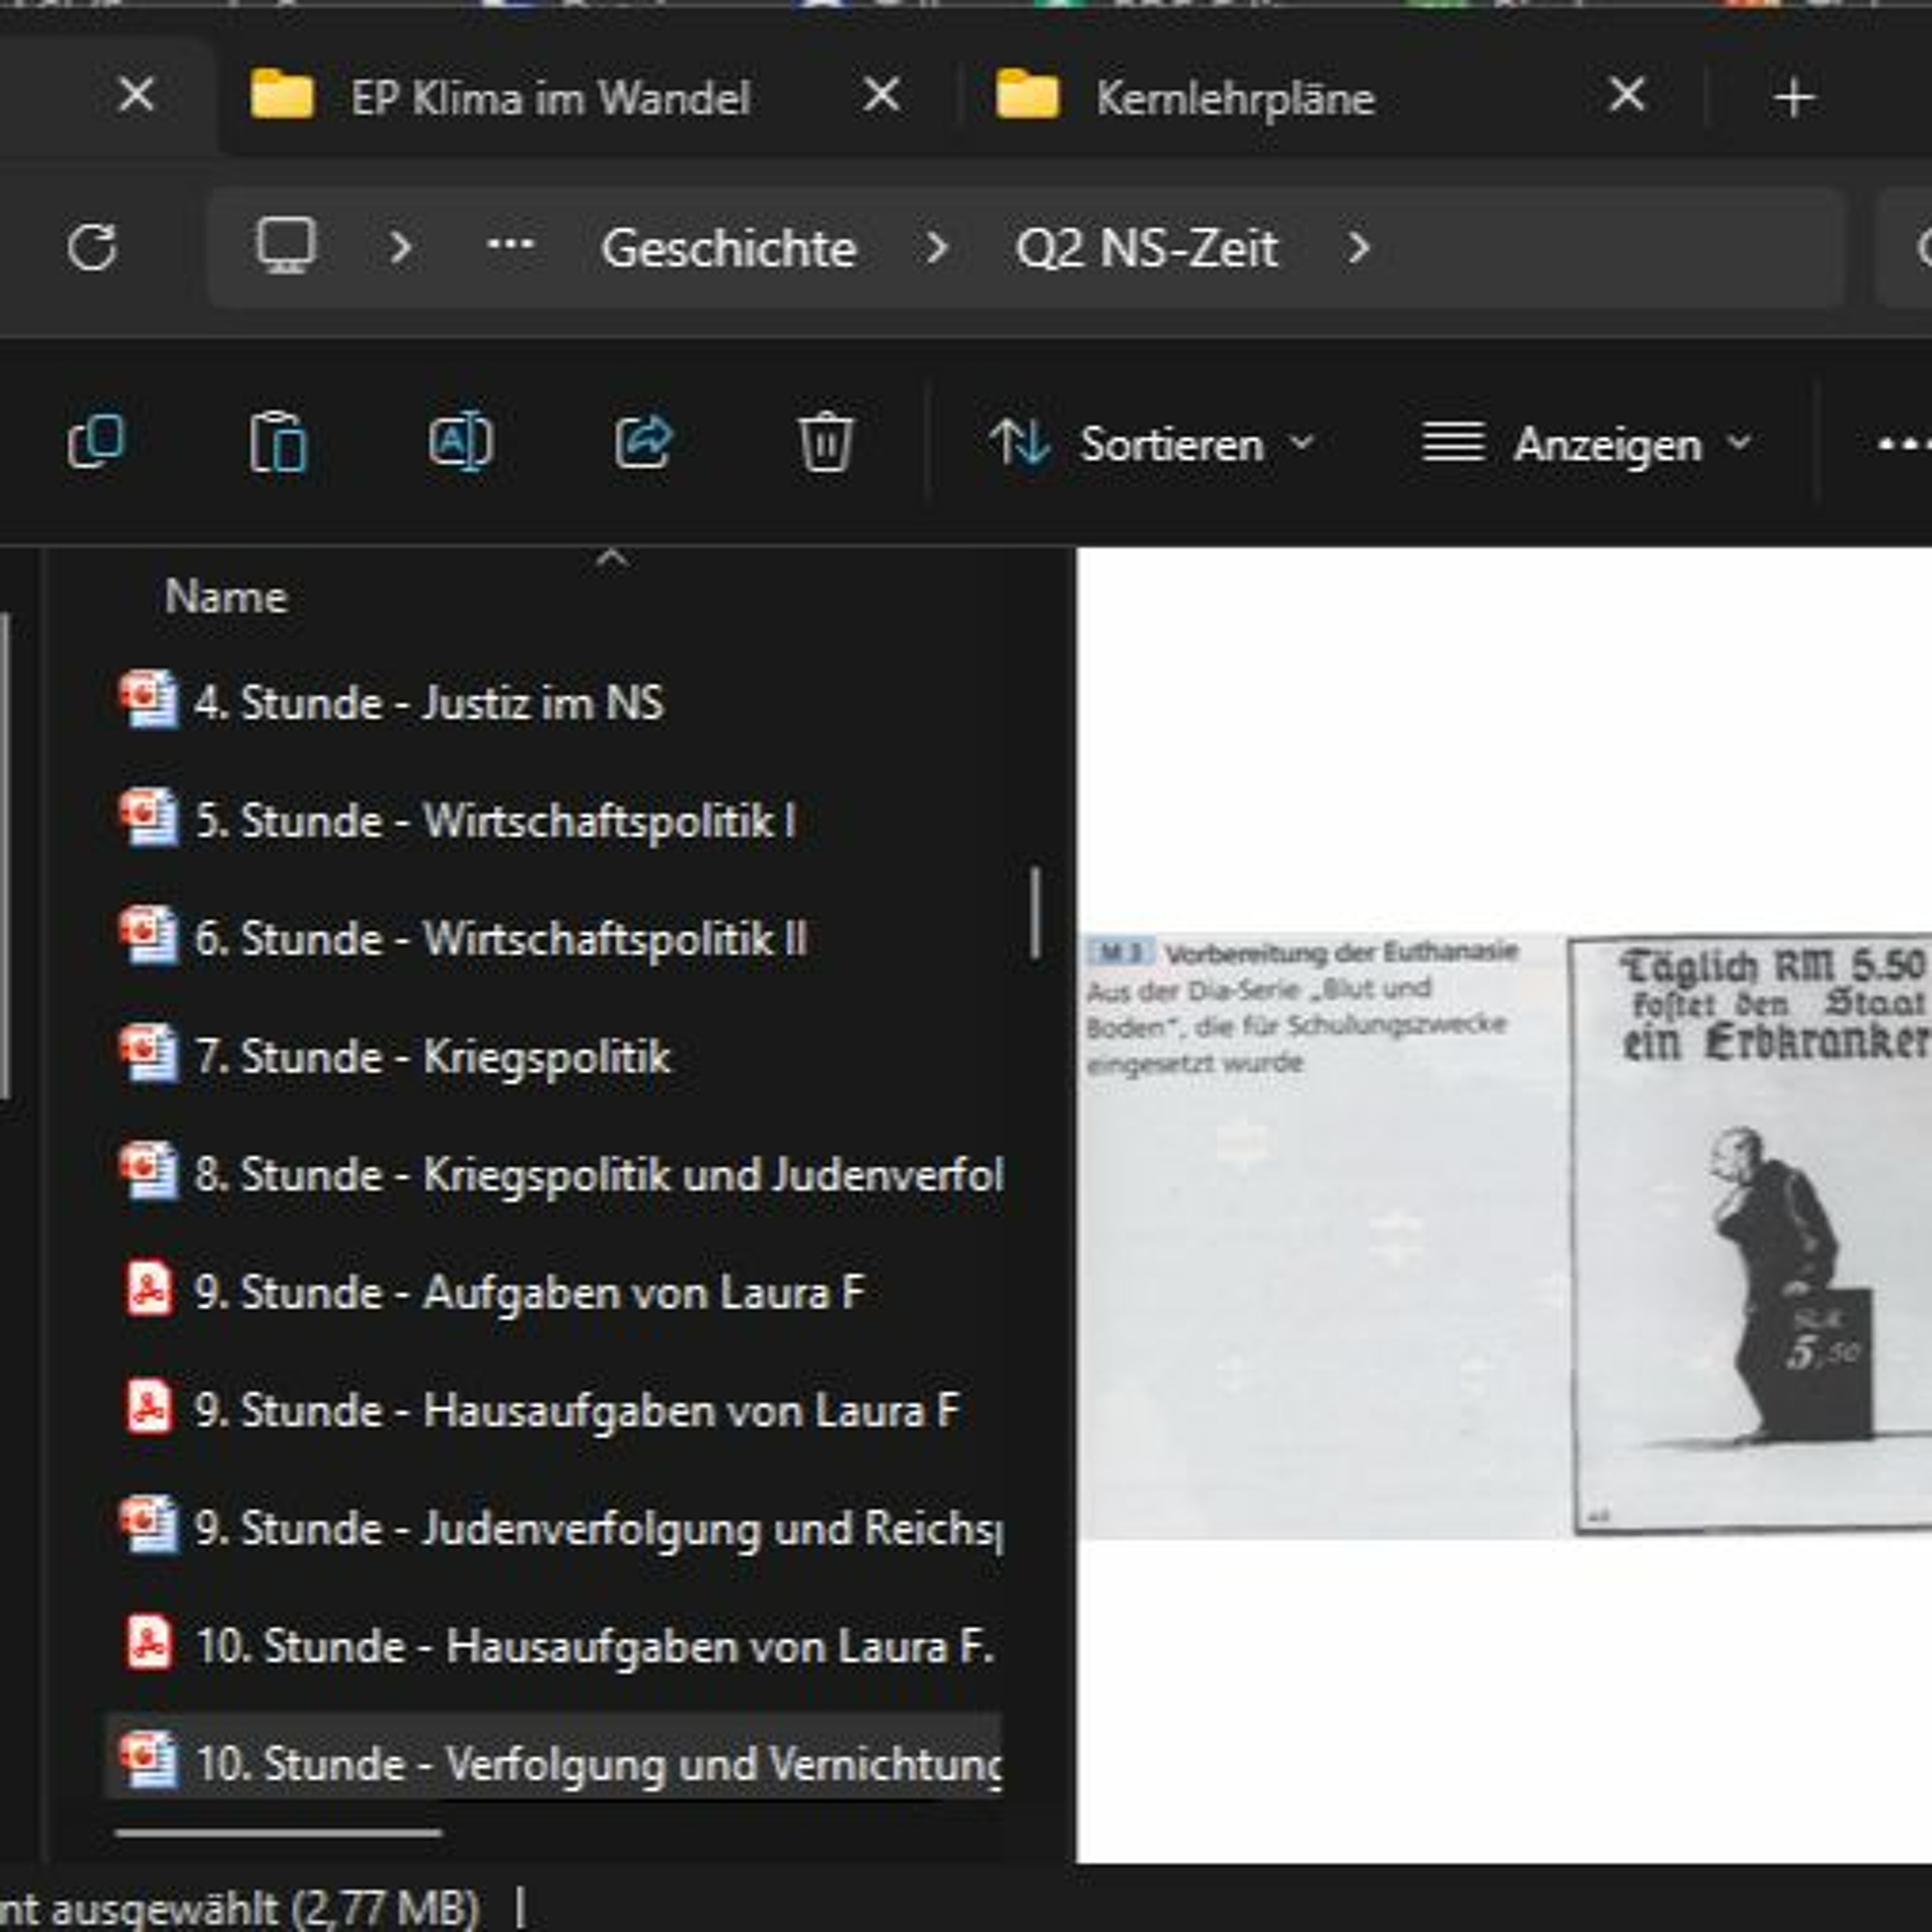
Task: Click the This PC monitor icon
Action: pyautogui.click(x=286, y=246)
